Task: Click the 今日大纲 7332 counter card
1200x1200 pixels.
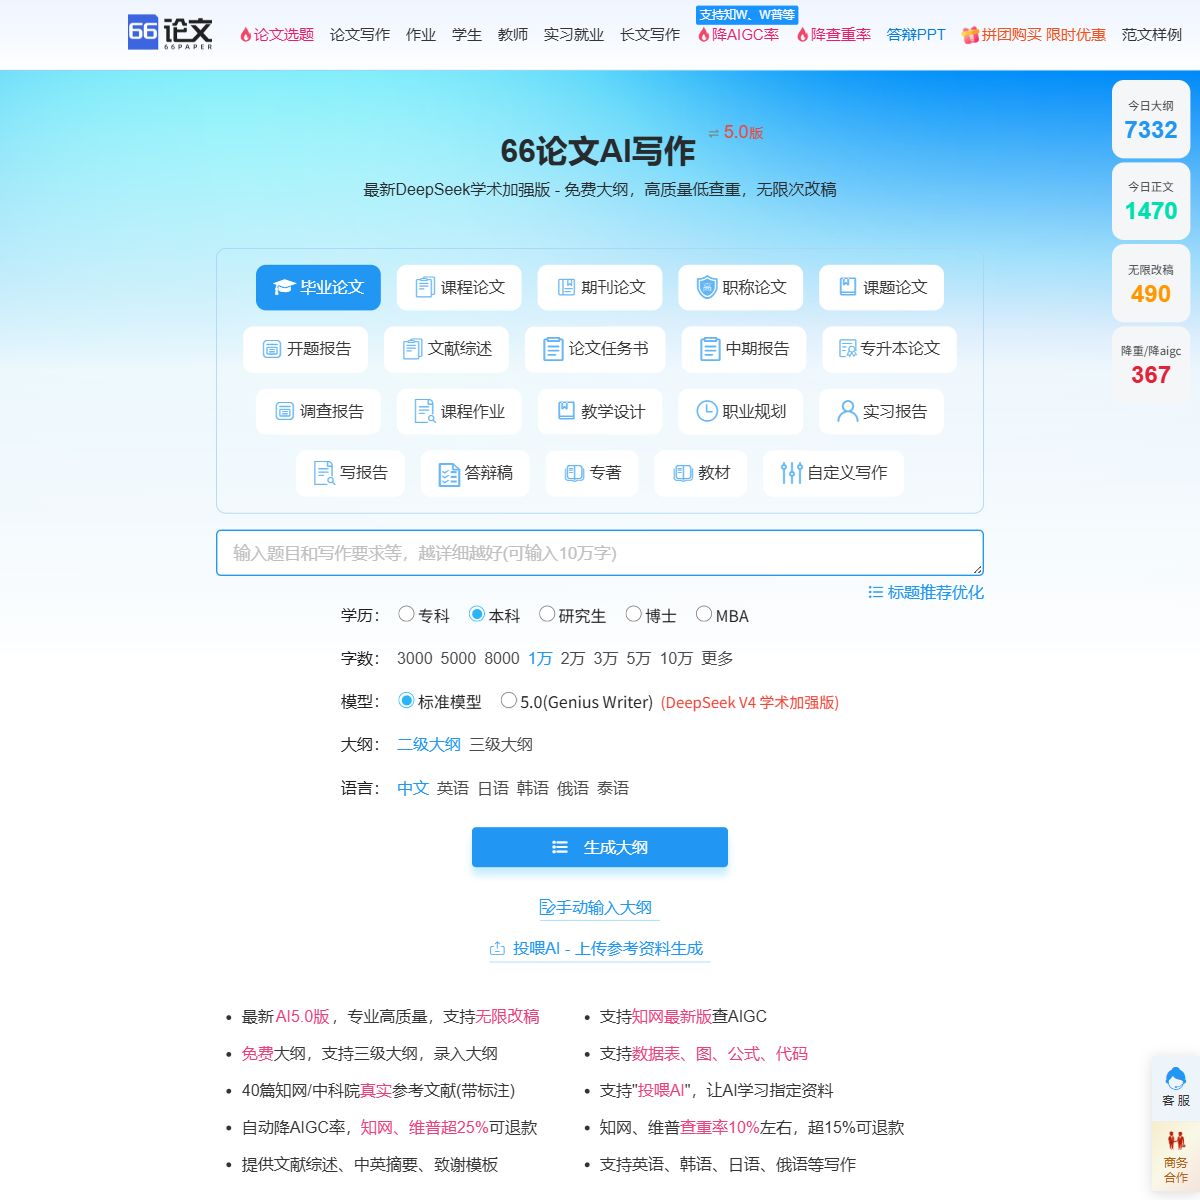Action: [x=1151, y=119]
